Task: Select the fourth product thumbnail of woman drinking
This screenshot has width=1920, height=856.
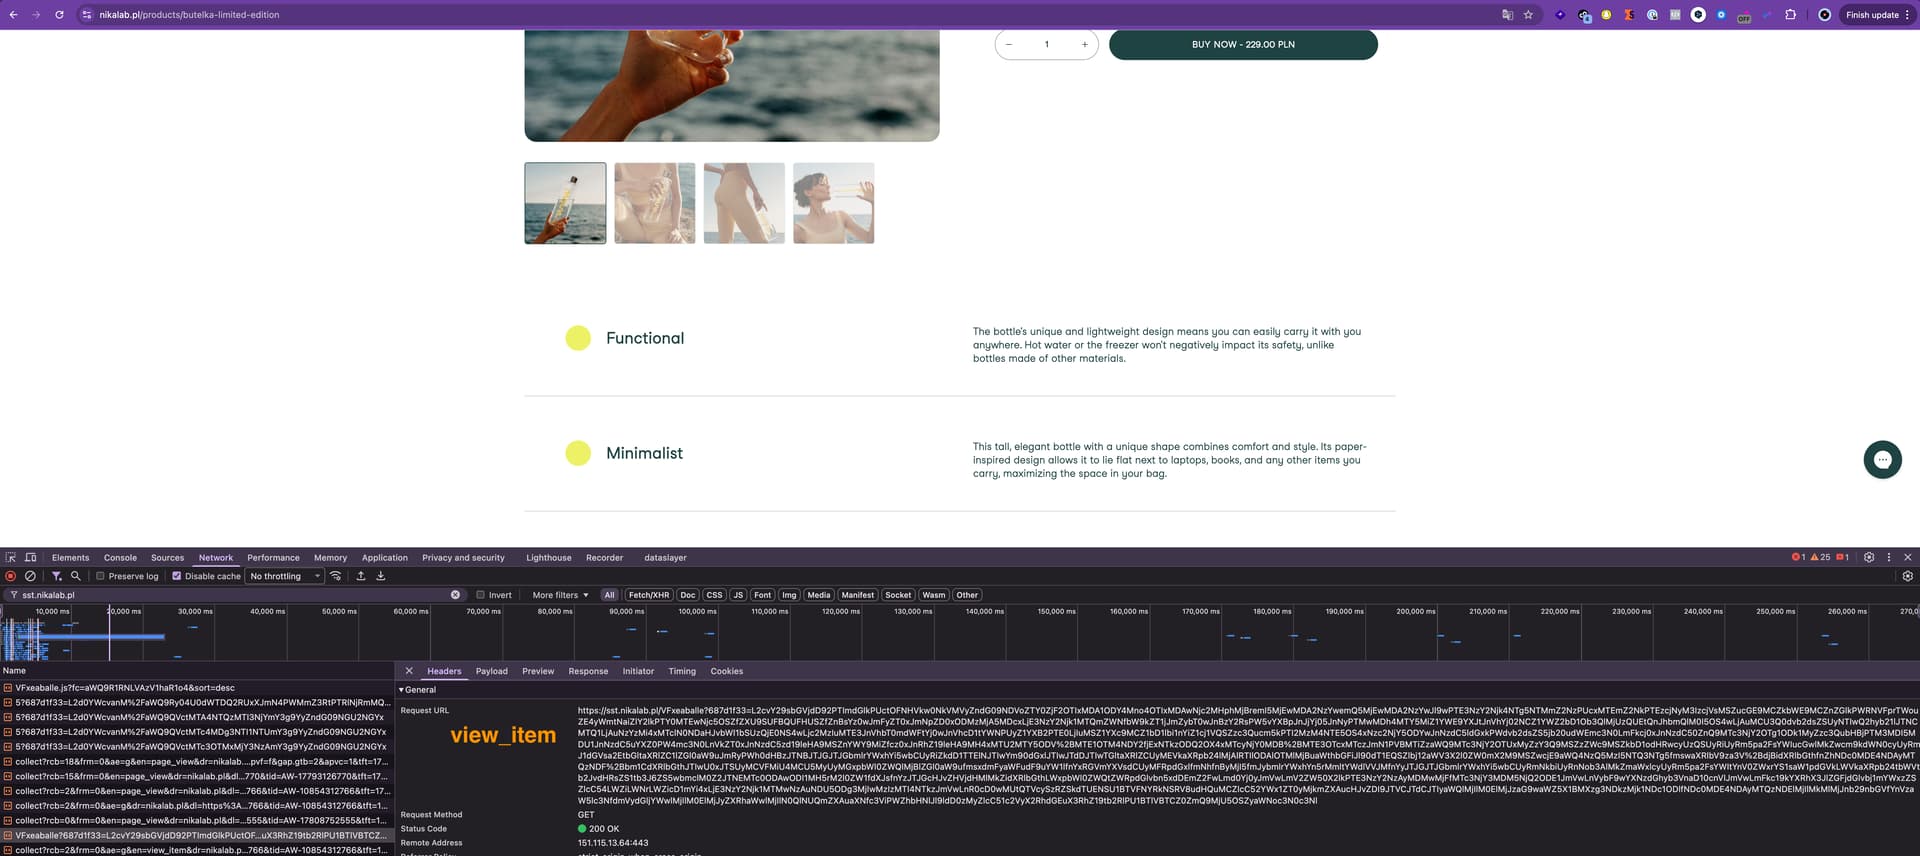Action: click(833, 203)
